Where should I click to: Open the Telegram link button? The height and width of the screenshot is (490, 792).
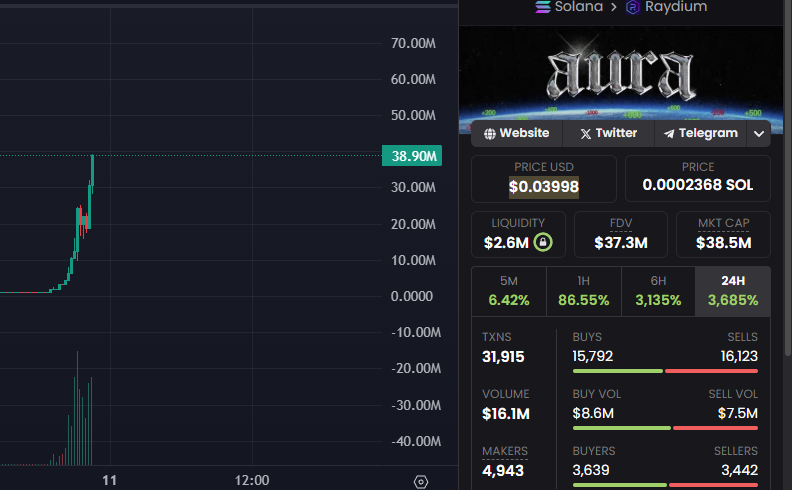(x=701, y=133)
